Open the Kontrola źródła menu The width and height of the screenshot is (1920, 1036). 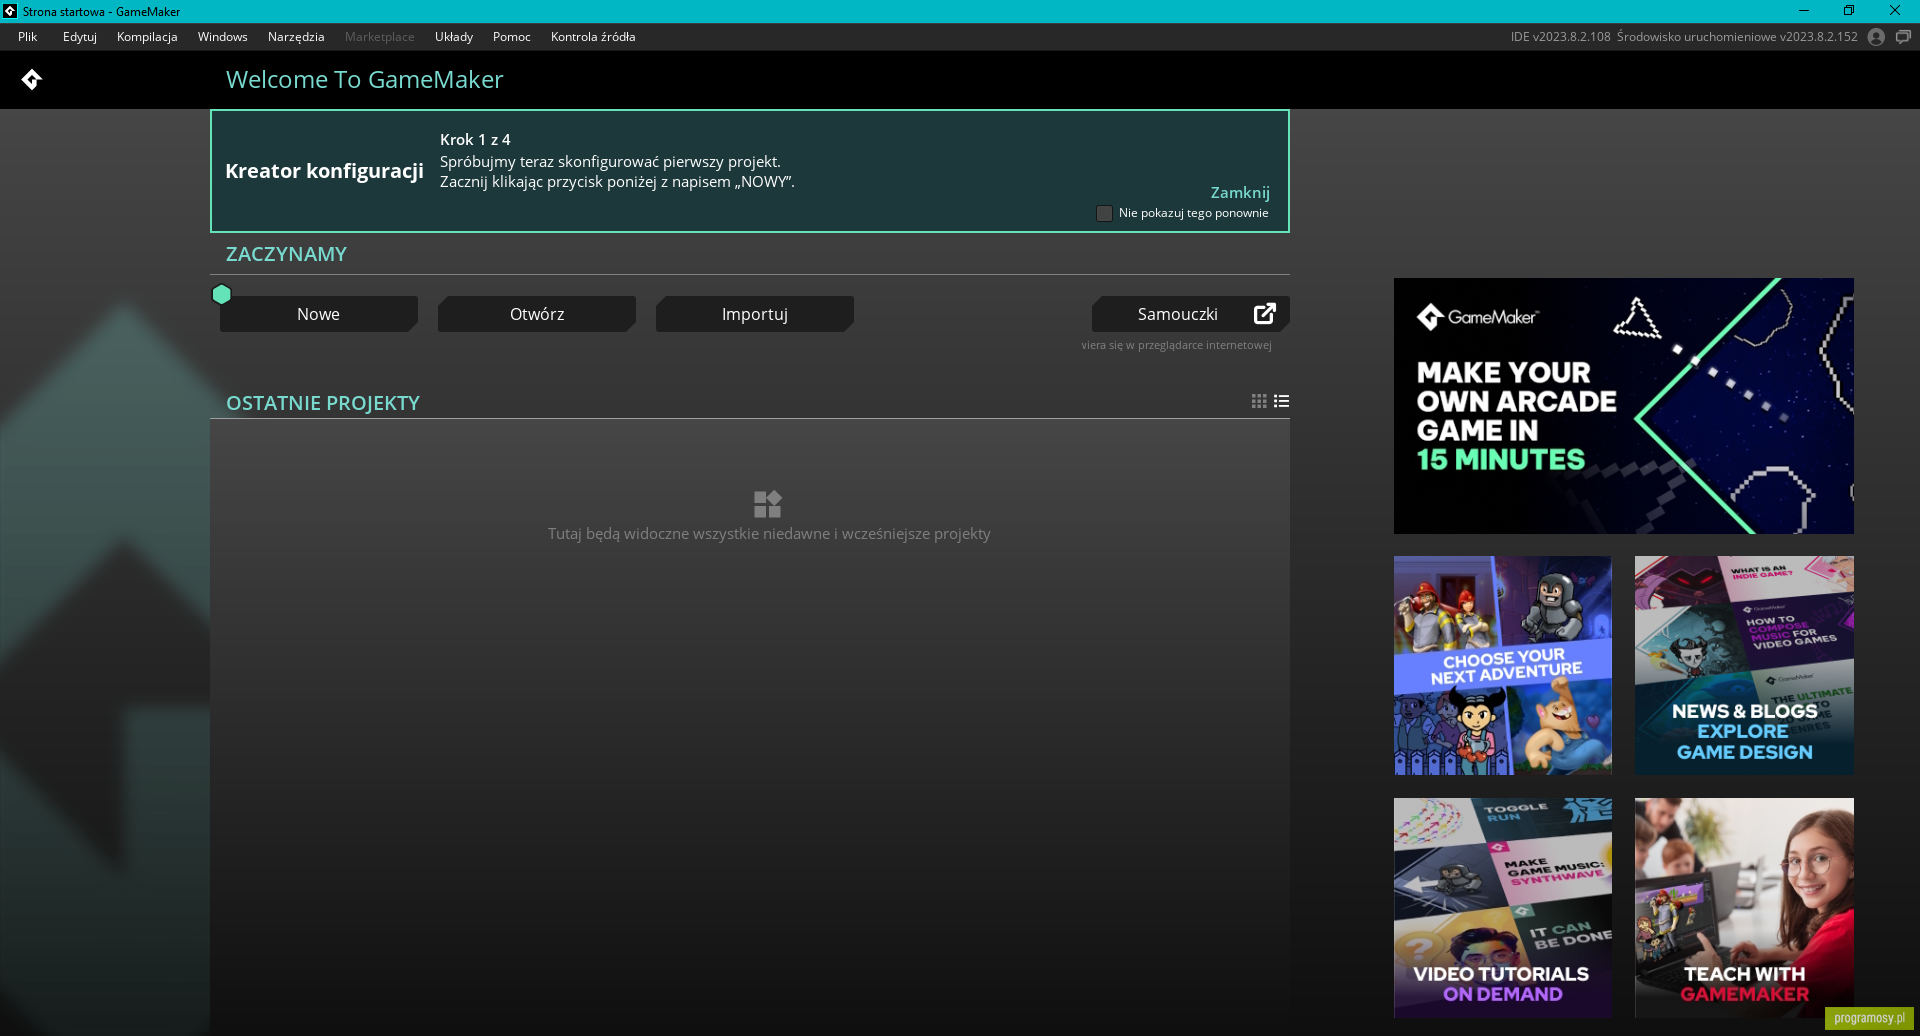point(593,37)
